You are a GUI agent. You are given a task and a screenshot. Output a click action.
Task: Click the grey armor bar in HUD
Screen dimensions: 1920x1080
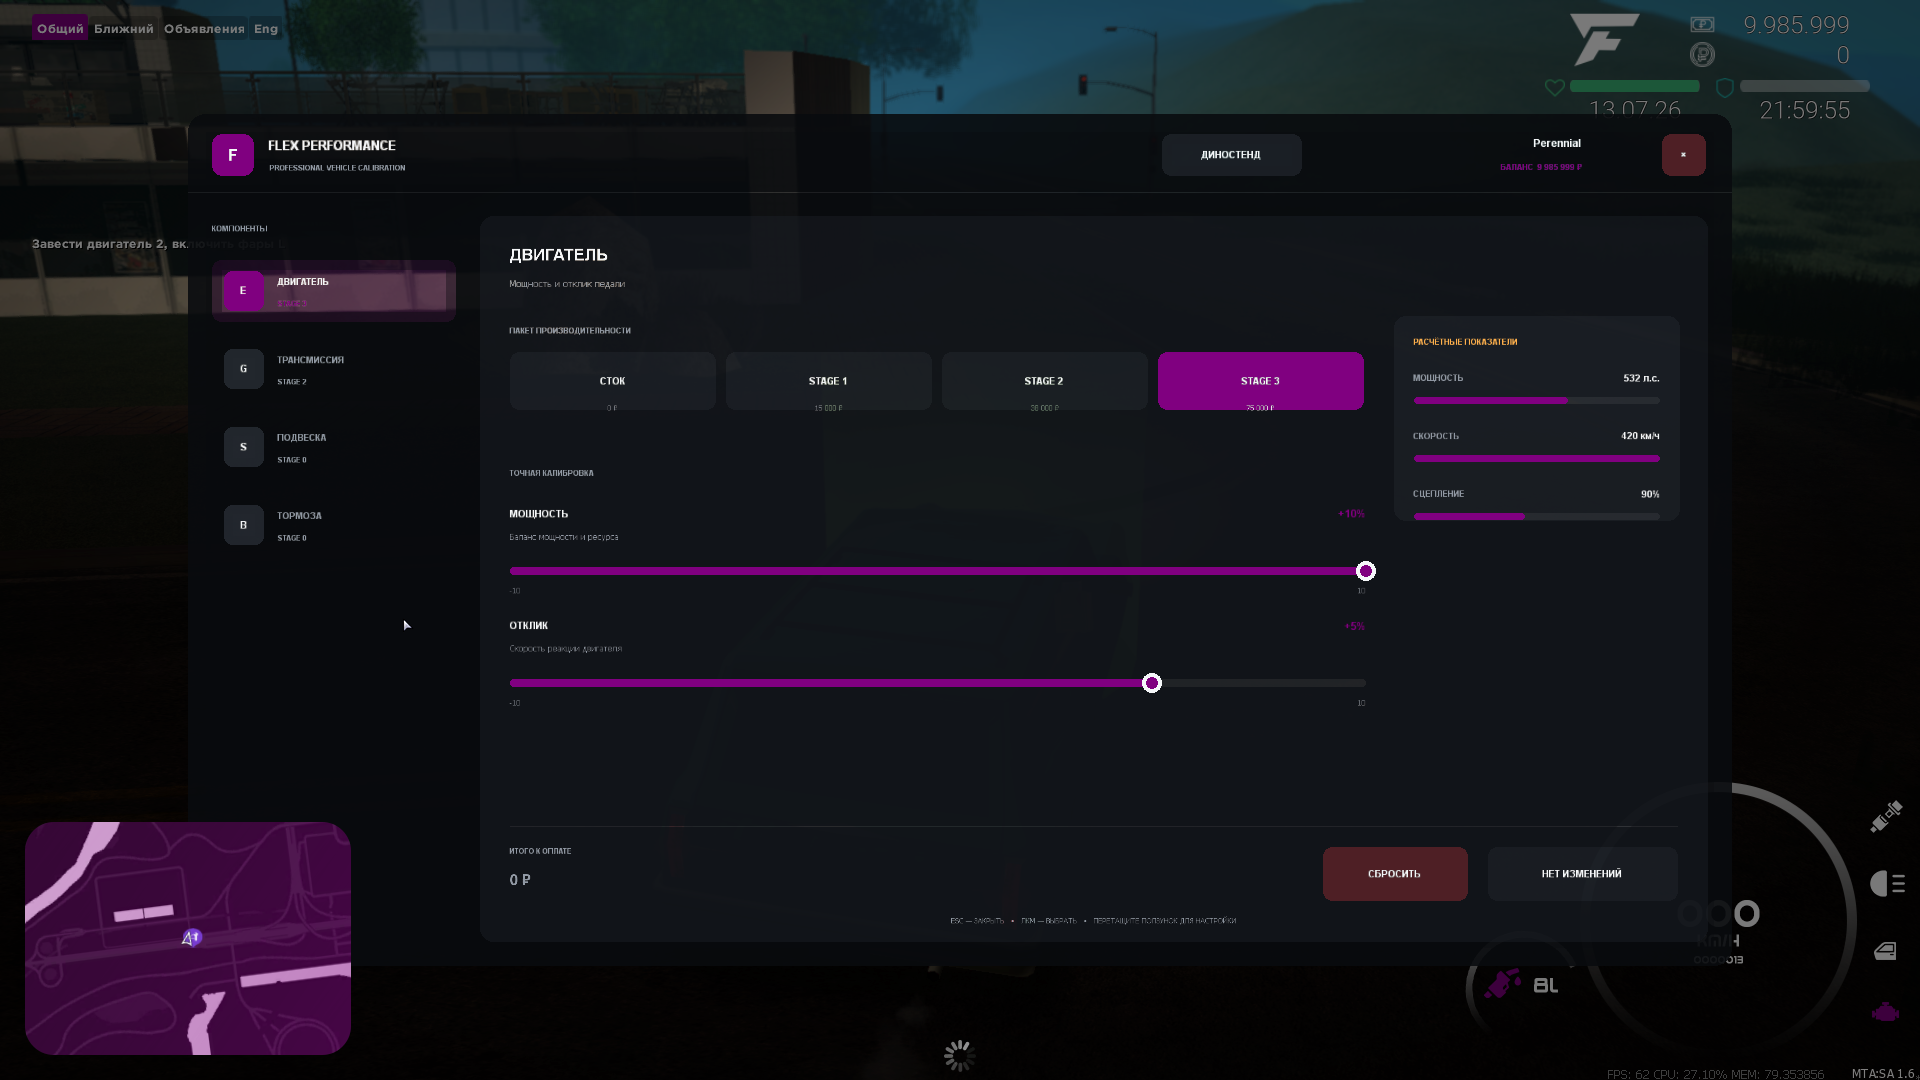pos(1804,86)
